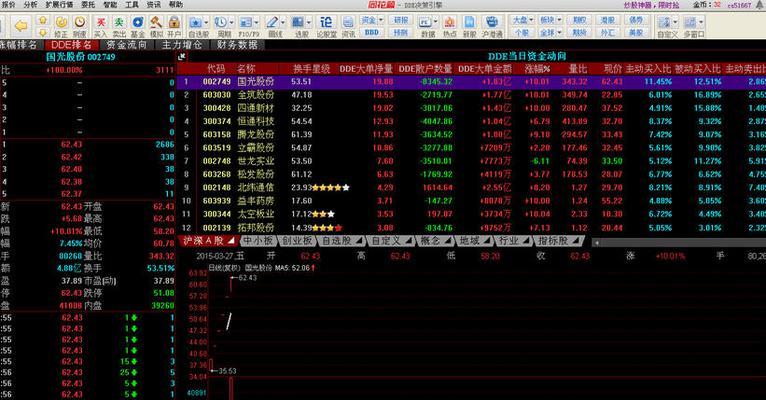
Task: Click the BBD button
Action: tap(372, 32)
